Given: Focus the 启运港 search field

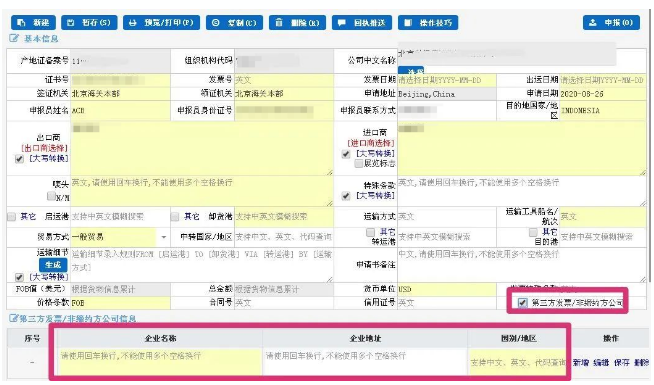Looking at the screenshot, I should click(x=120, y=216).
